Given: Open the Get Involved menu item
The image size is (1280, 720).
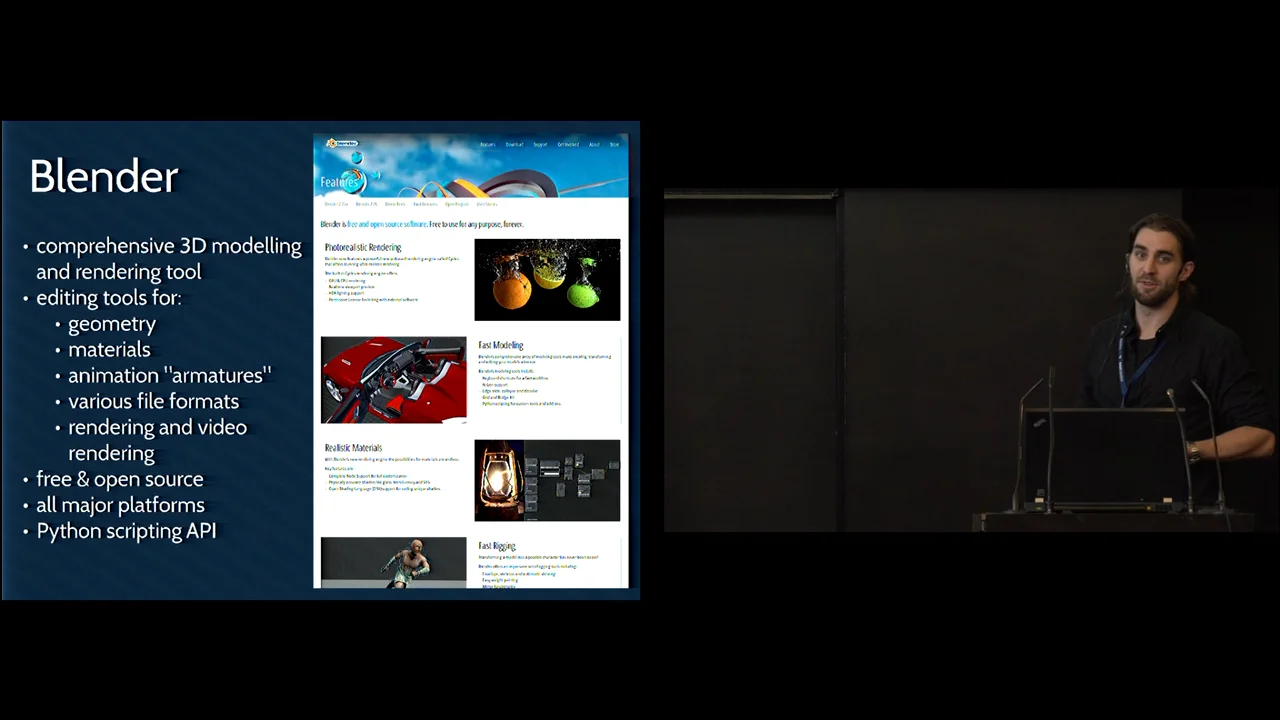Looking at the screenshot, I should (568, 144).
